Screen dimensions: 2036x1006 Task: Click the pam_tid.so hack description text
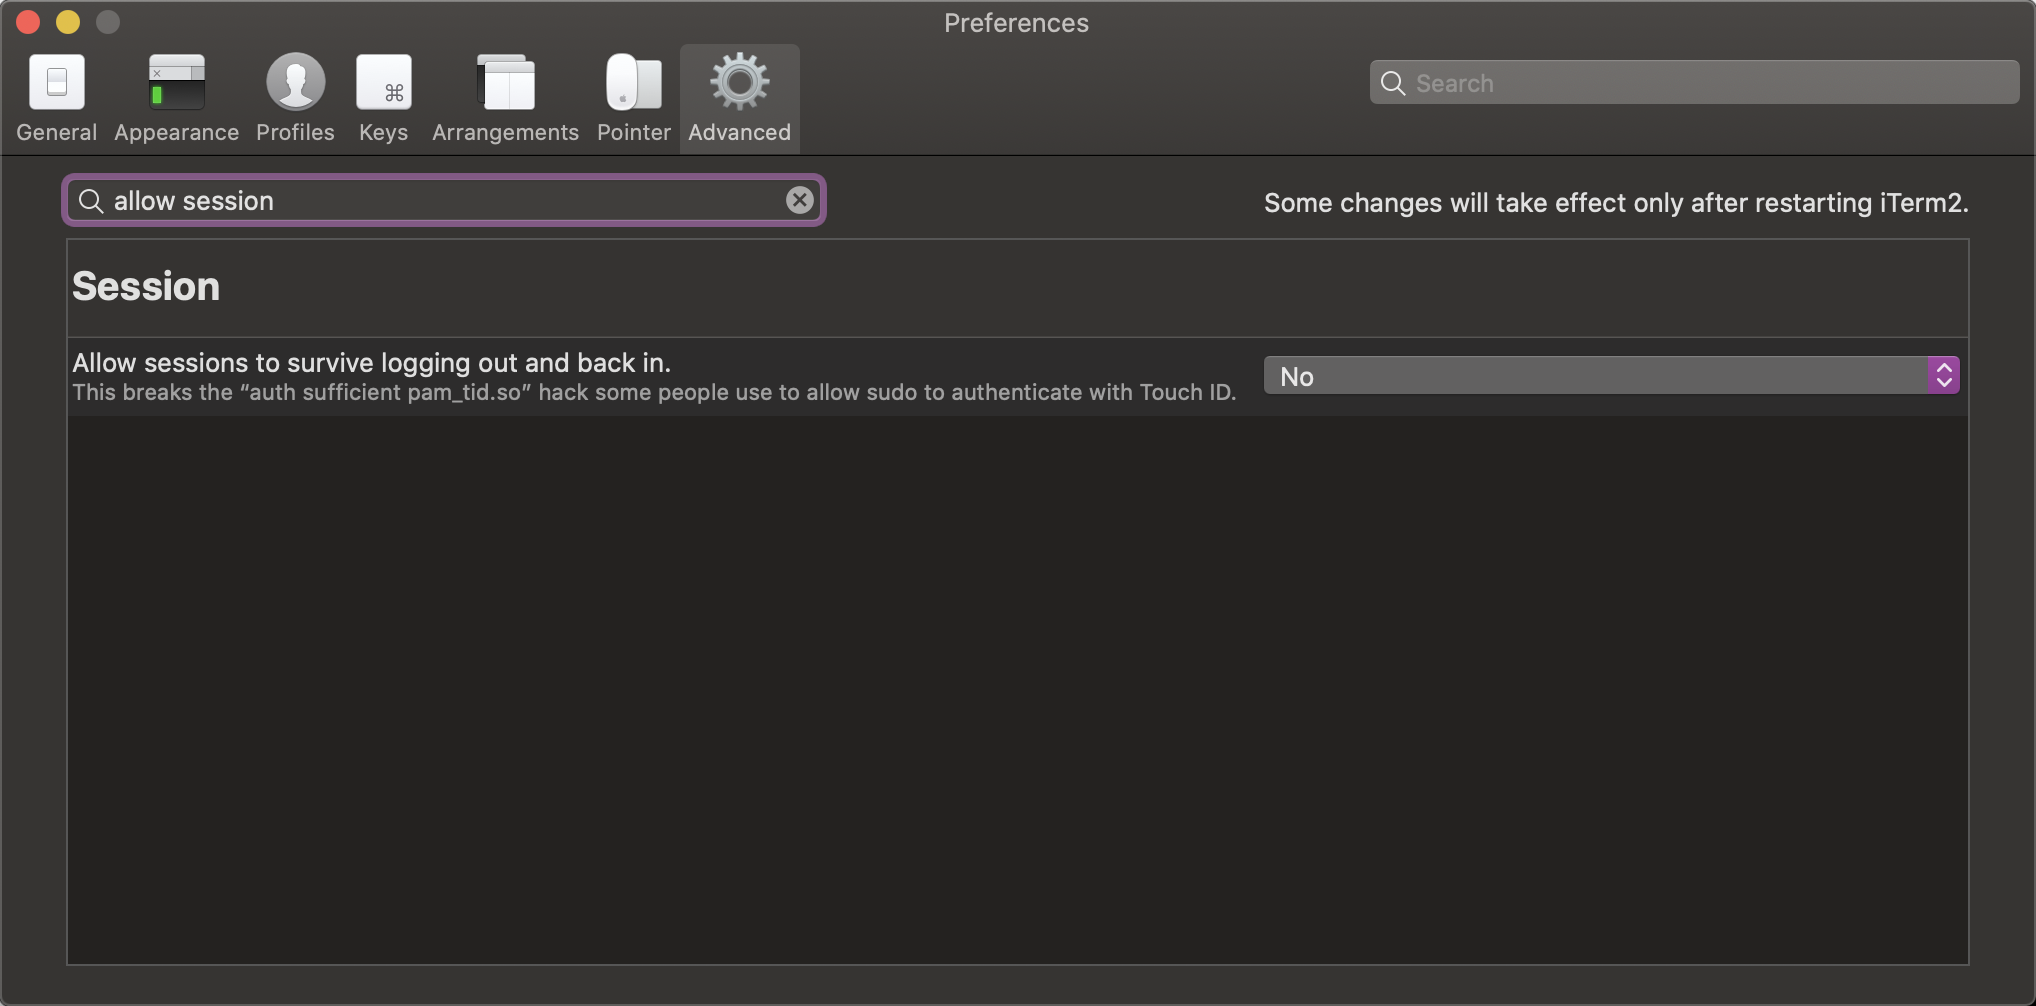(x=654, y=392)
